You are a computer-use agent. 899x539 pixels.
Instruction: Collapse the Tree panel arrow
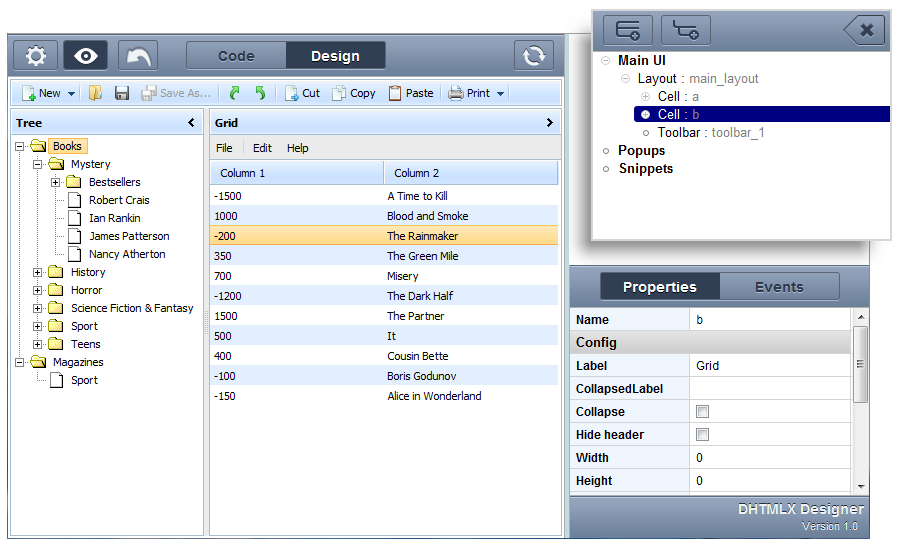pyautogui.click(x=191, y=122)
